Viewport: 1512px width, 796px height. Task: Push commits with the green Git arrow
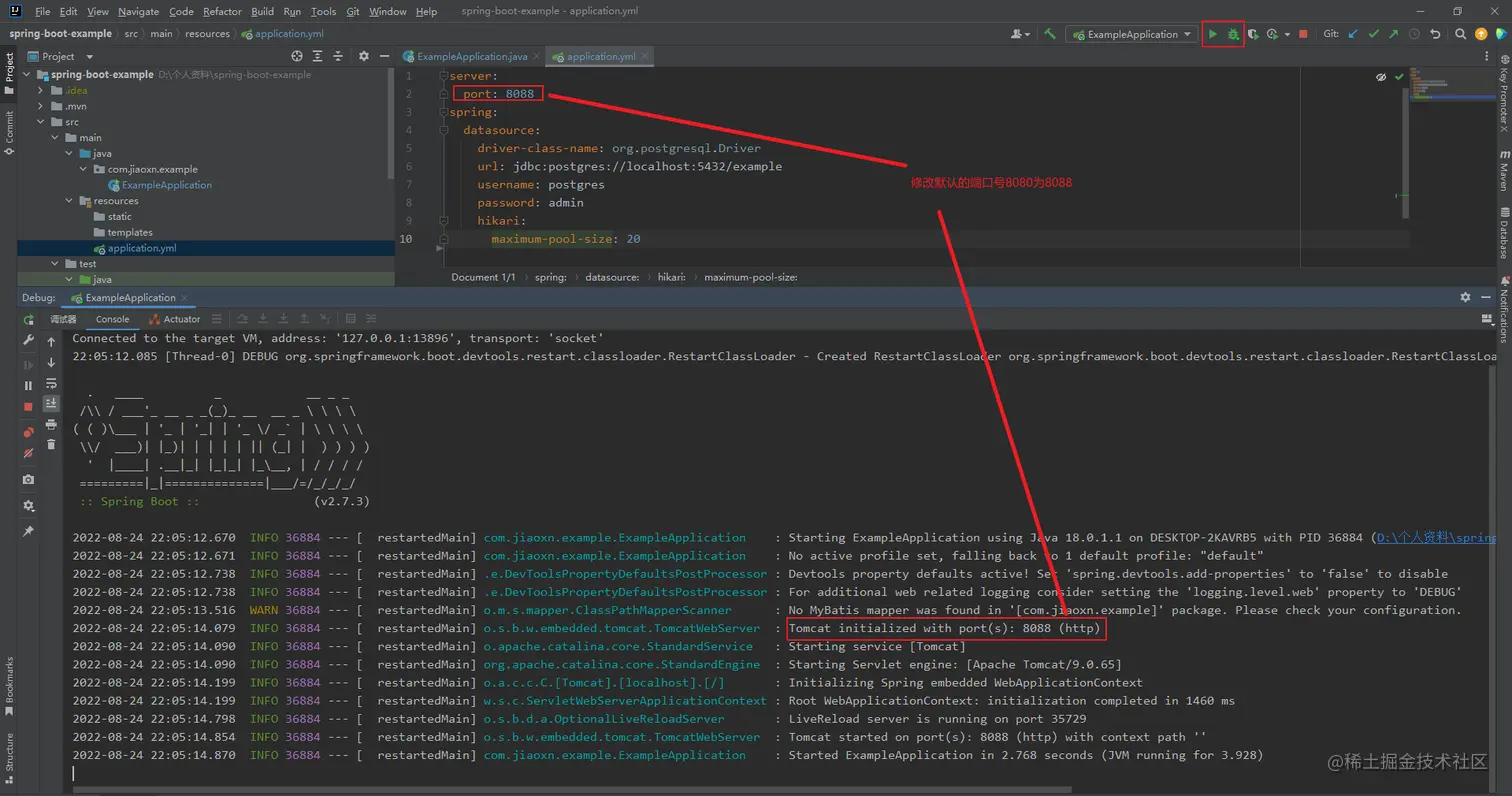click(x=1394, y=34)
